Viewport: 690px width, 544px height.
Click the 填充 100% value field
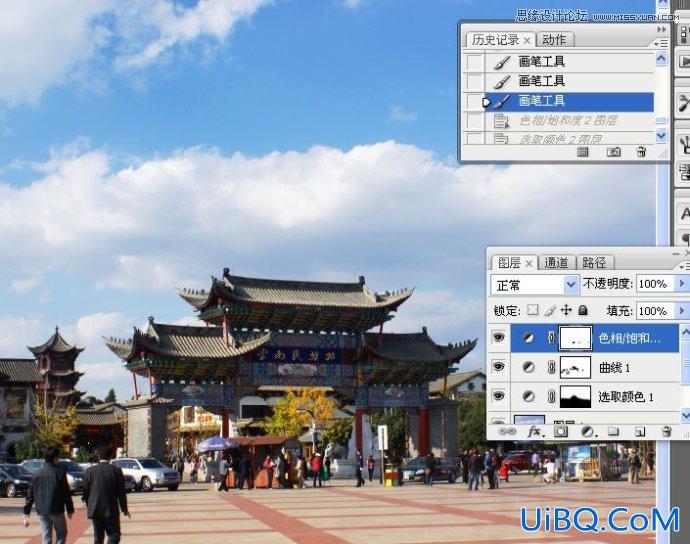(x=655, y=311)
